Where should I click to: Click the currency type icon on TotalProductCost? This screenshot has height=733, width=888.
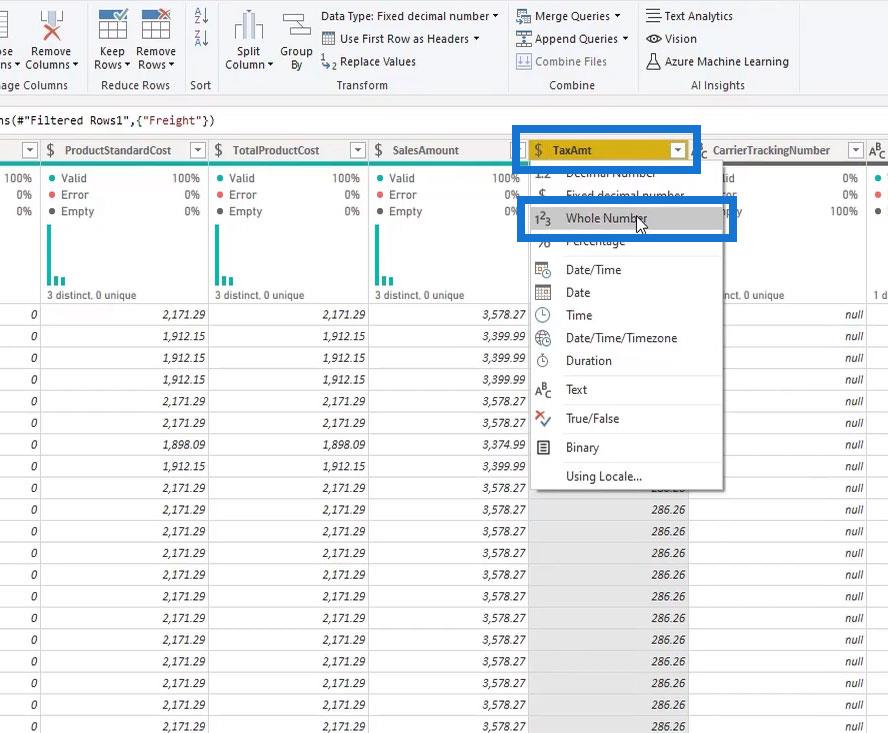click(219, 150)
